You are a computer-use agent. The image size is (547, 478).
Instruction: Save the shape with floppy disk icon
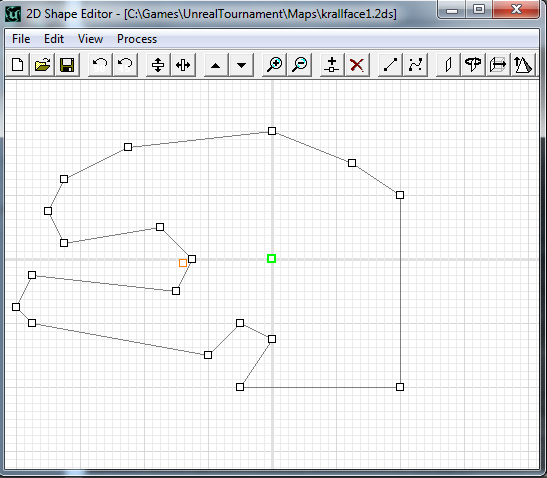[67, 65]
